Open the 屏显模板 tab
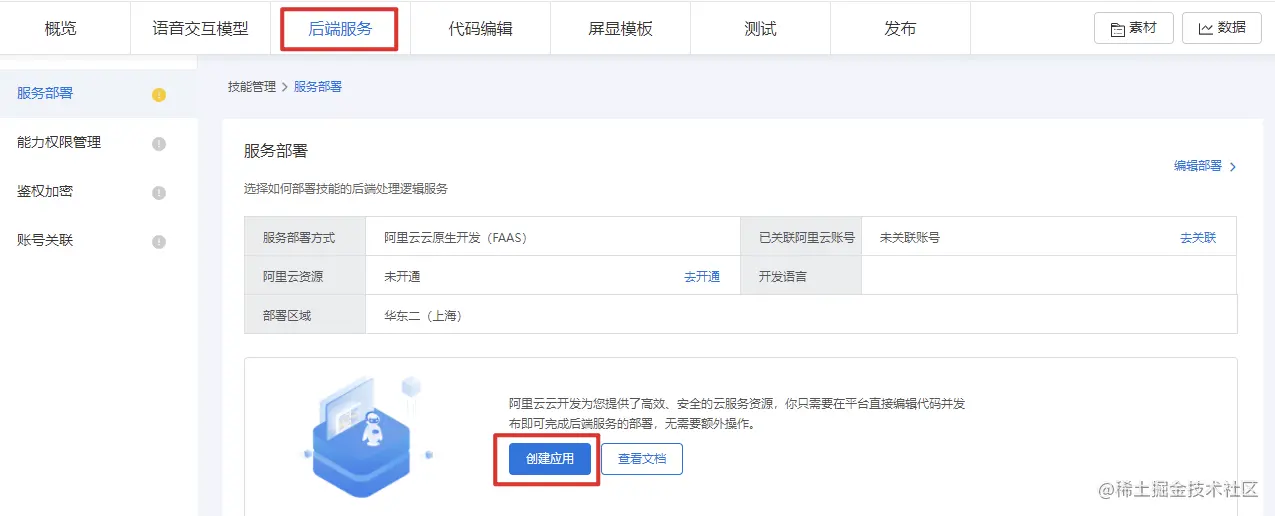1275x516 pixels. tap(620, 29)
